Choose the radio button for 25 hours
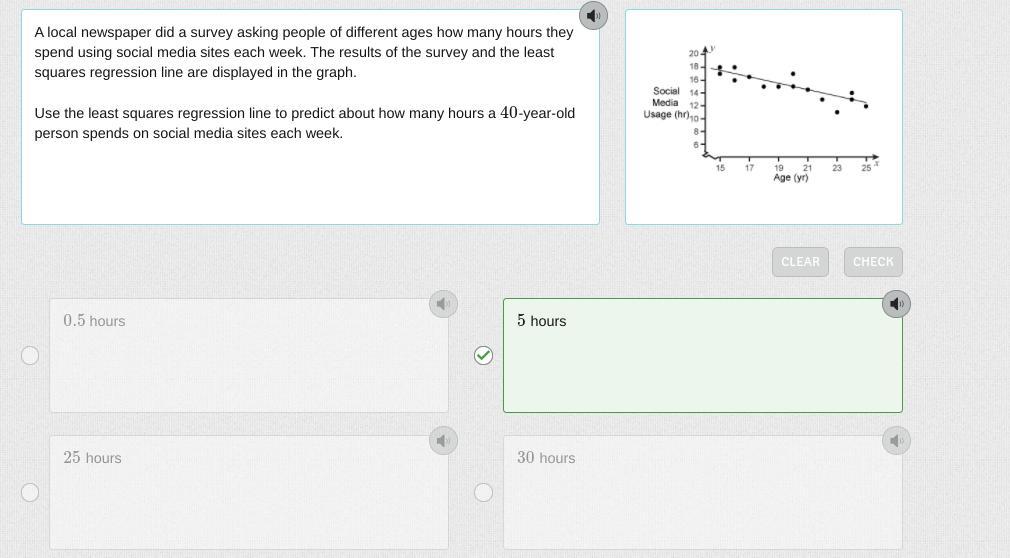The width and height of the screenshot is (1010, 558). click(30, 492)
